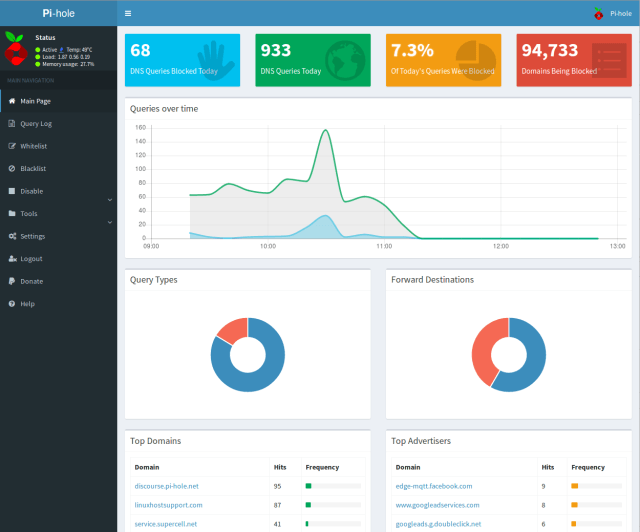The image size is (640, 532).
Task: Click the DNS Queries Blocked Today box
Action: coord(183,60)
